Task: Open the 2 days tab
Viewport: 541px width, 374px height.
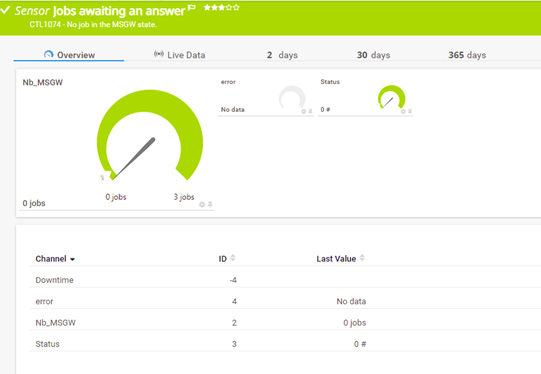Action: [282, 55]
